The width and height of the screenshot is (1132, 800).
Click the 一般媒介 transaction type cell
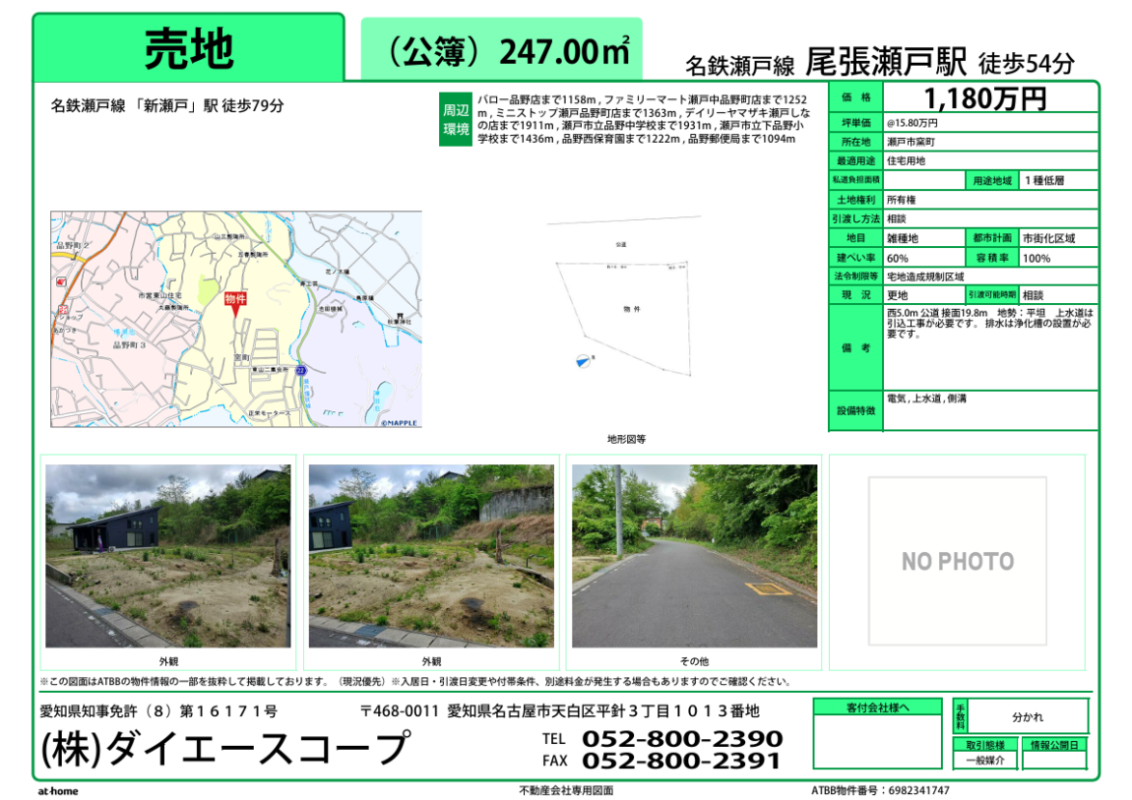984,761
